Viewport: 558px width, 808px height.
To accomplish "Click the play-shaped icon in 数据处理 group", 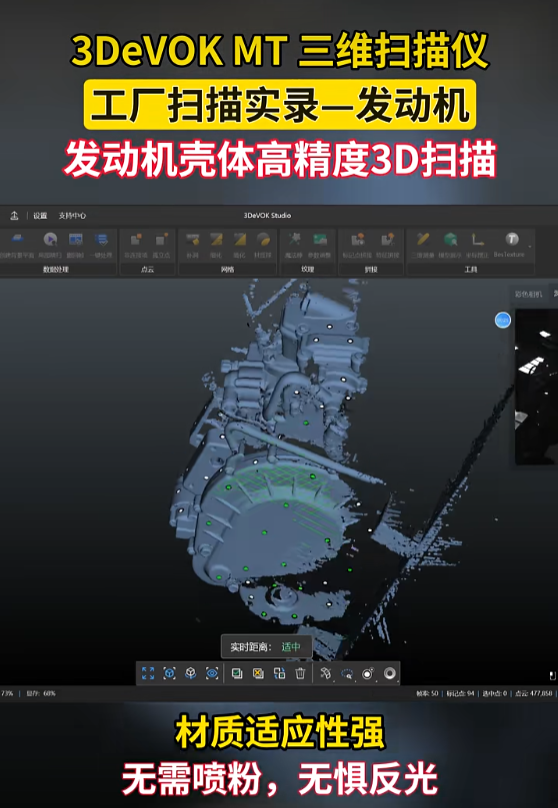I will 50,240.
